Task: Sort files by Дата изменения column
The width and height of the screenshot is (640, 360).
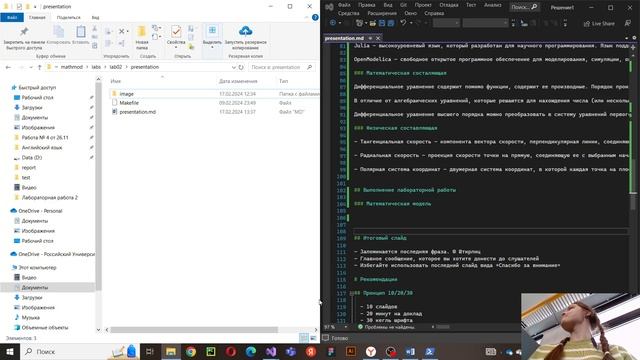Action: pos(238,81)
